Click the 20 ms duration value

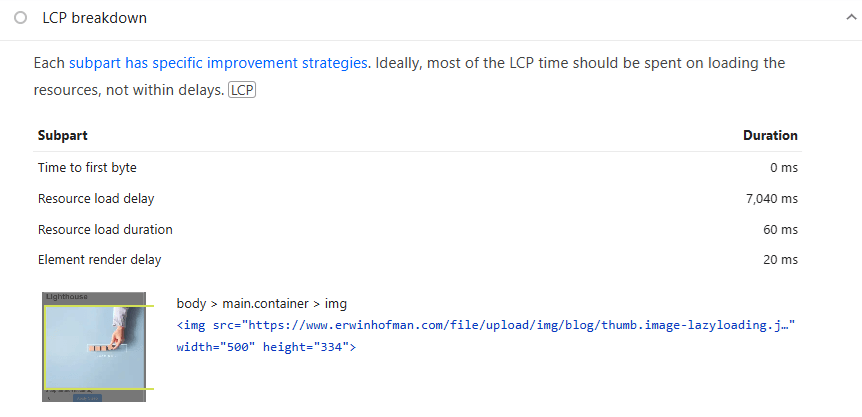click(781, 260)
